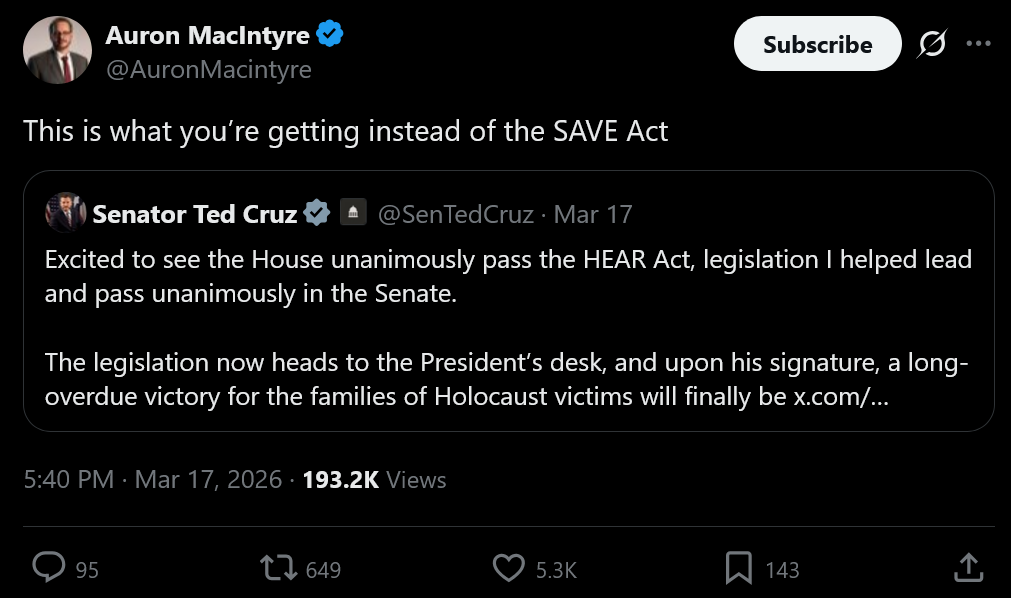Bookmark this post
The width and height of the screenshot is (1011, 598).
coord(738,568)
